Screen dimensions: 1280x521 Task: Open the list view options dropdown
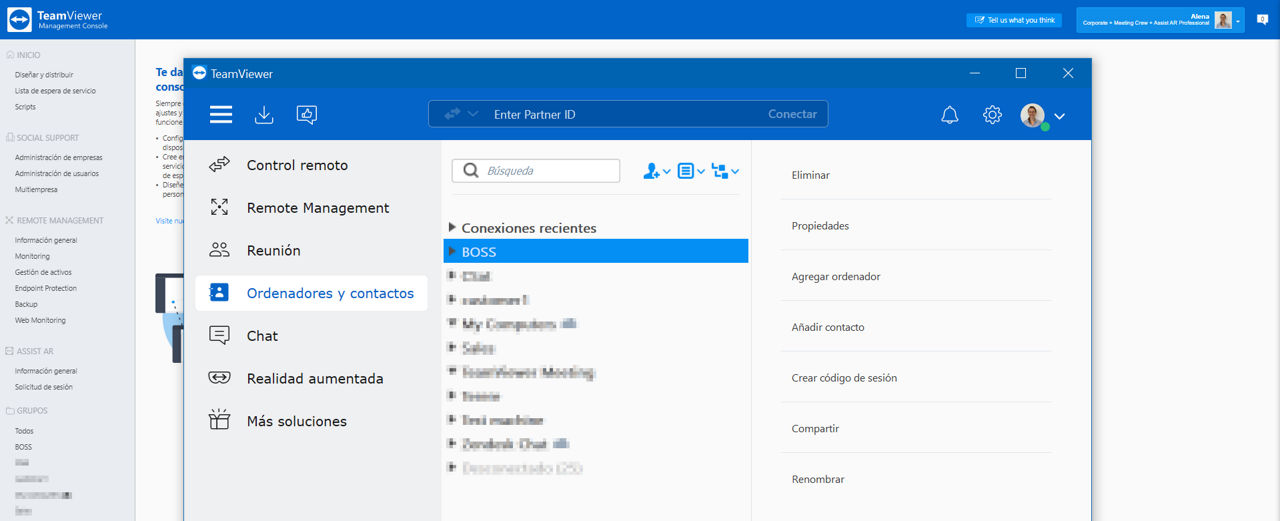[x=691, y=171]
